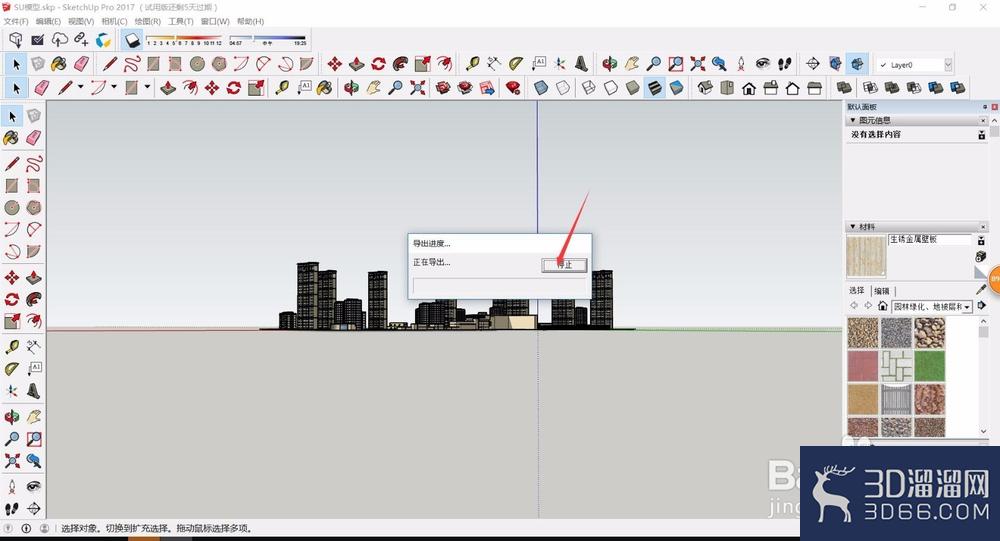Image resolution: width=1000 pixels, height=541 pixels.
Task: Switch to the 选择 tab in materials
Action: coord(857,290)
